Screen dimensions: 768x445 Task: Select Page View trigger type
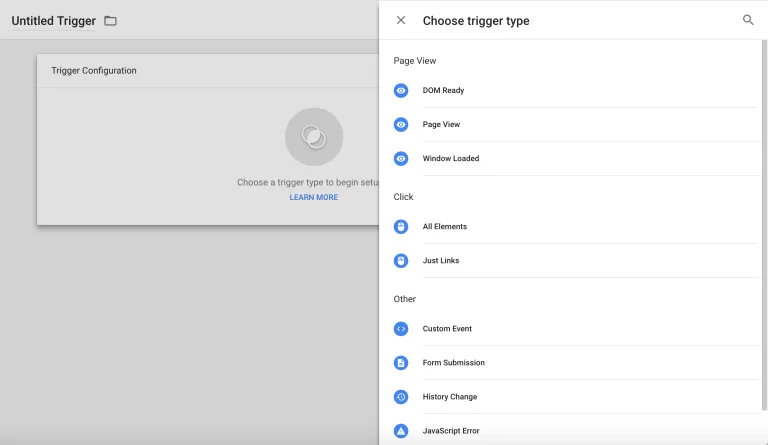[575, 124]
